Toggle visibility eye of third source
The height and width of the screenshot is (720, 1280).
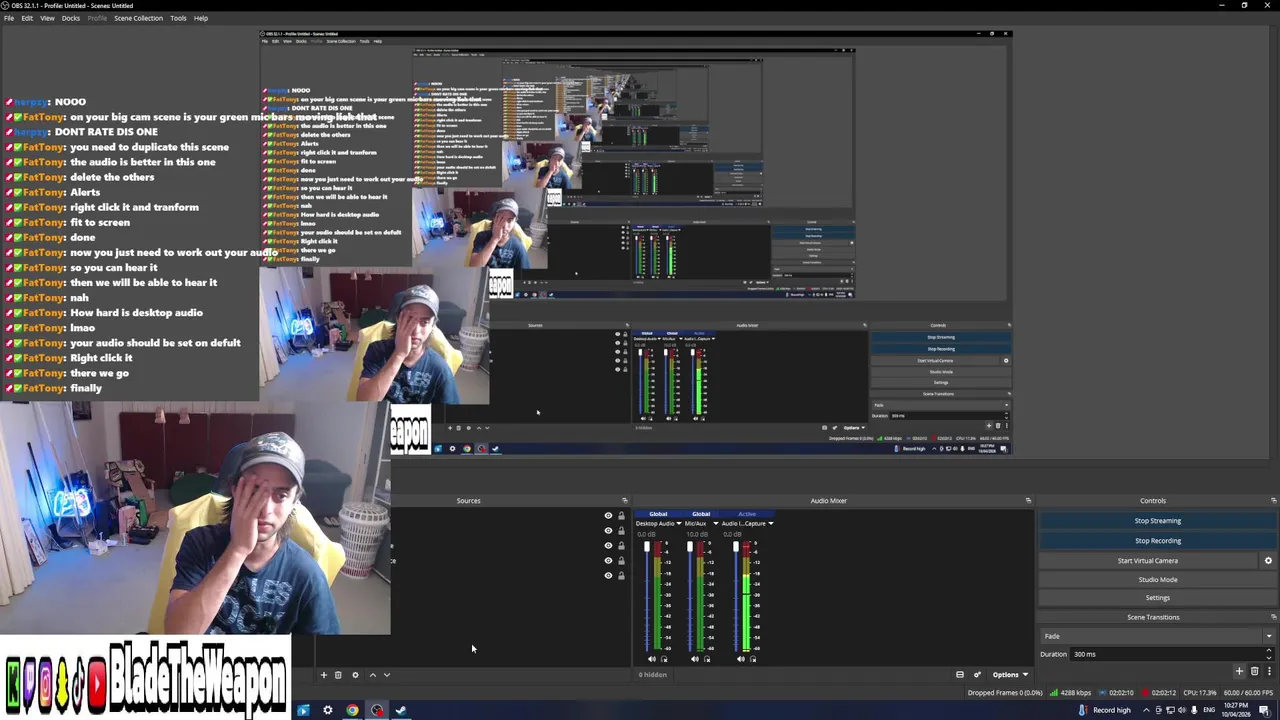click(608, 546)
